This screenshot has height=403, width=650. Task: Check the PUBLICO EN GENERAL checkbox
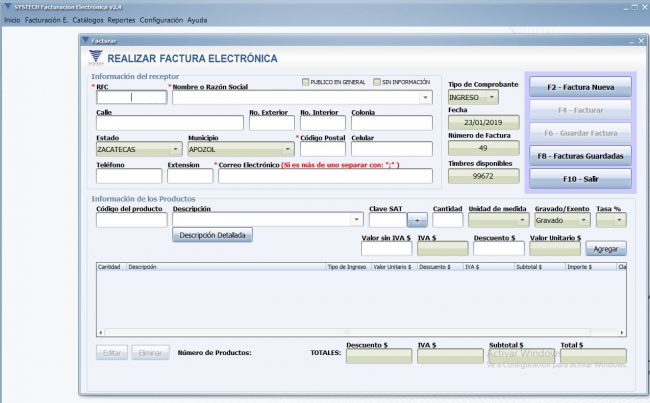click(x=306, y=81)
